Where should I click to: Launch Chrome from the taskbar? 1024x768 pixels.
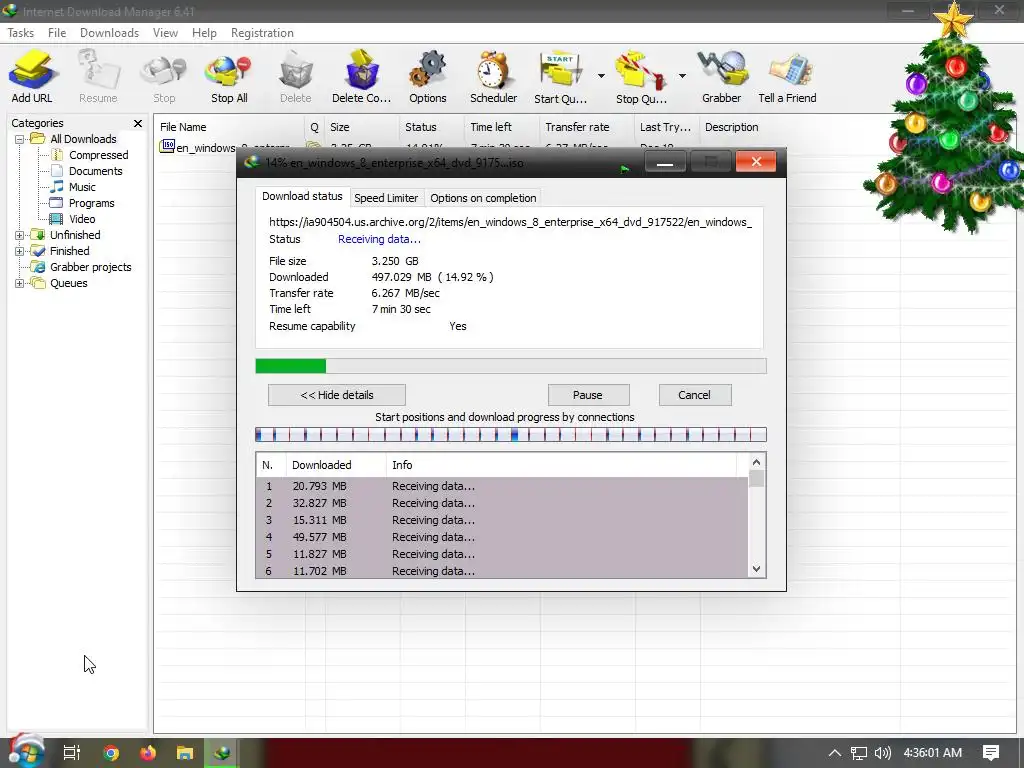pos(111,753)
